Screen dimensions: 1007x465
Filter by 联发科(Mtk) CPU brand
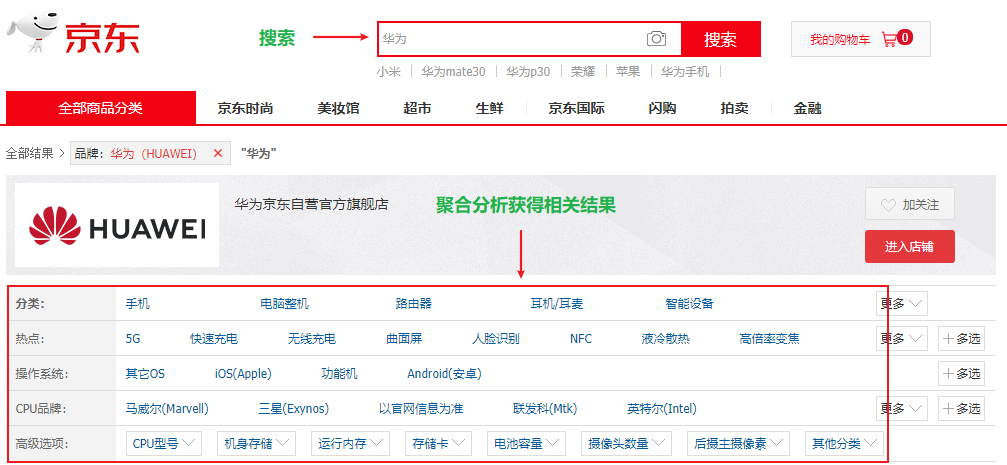pyautogui.click(x=545, y=408)
